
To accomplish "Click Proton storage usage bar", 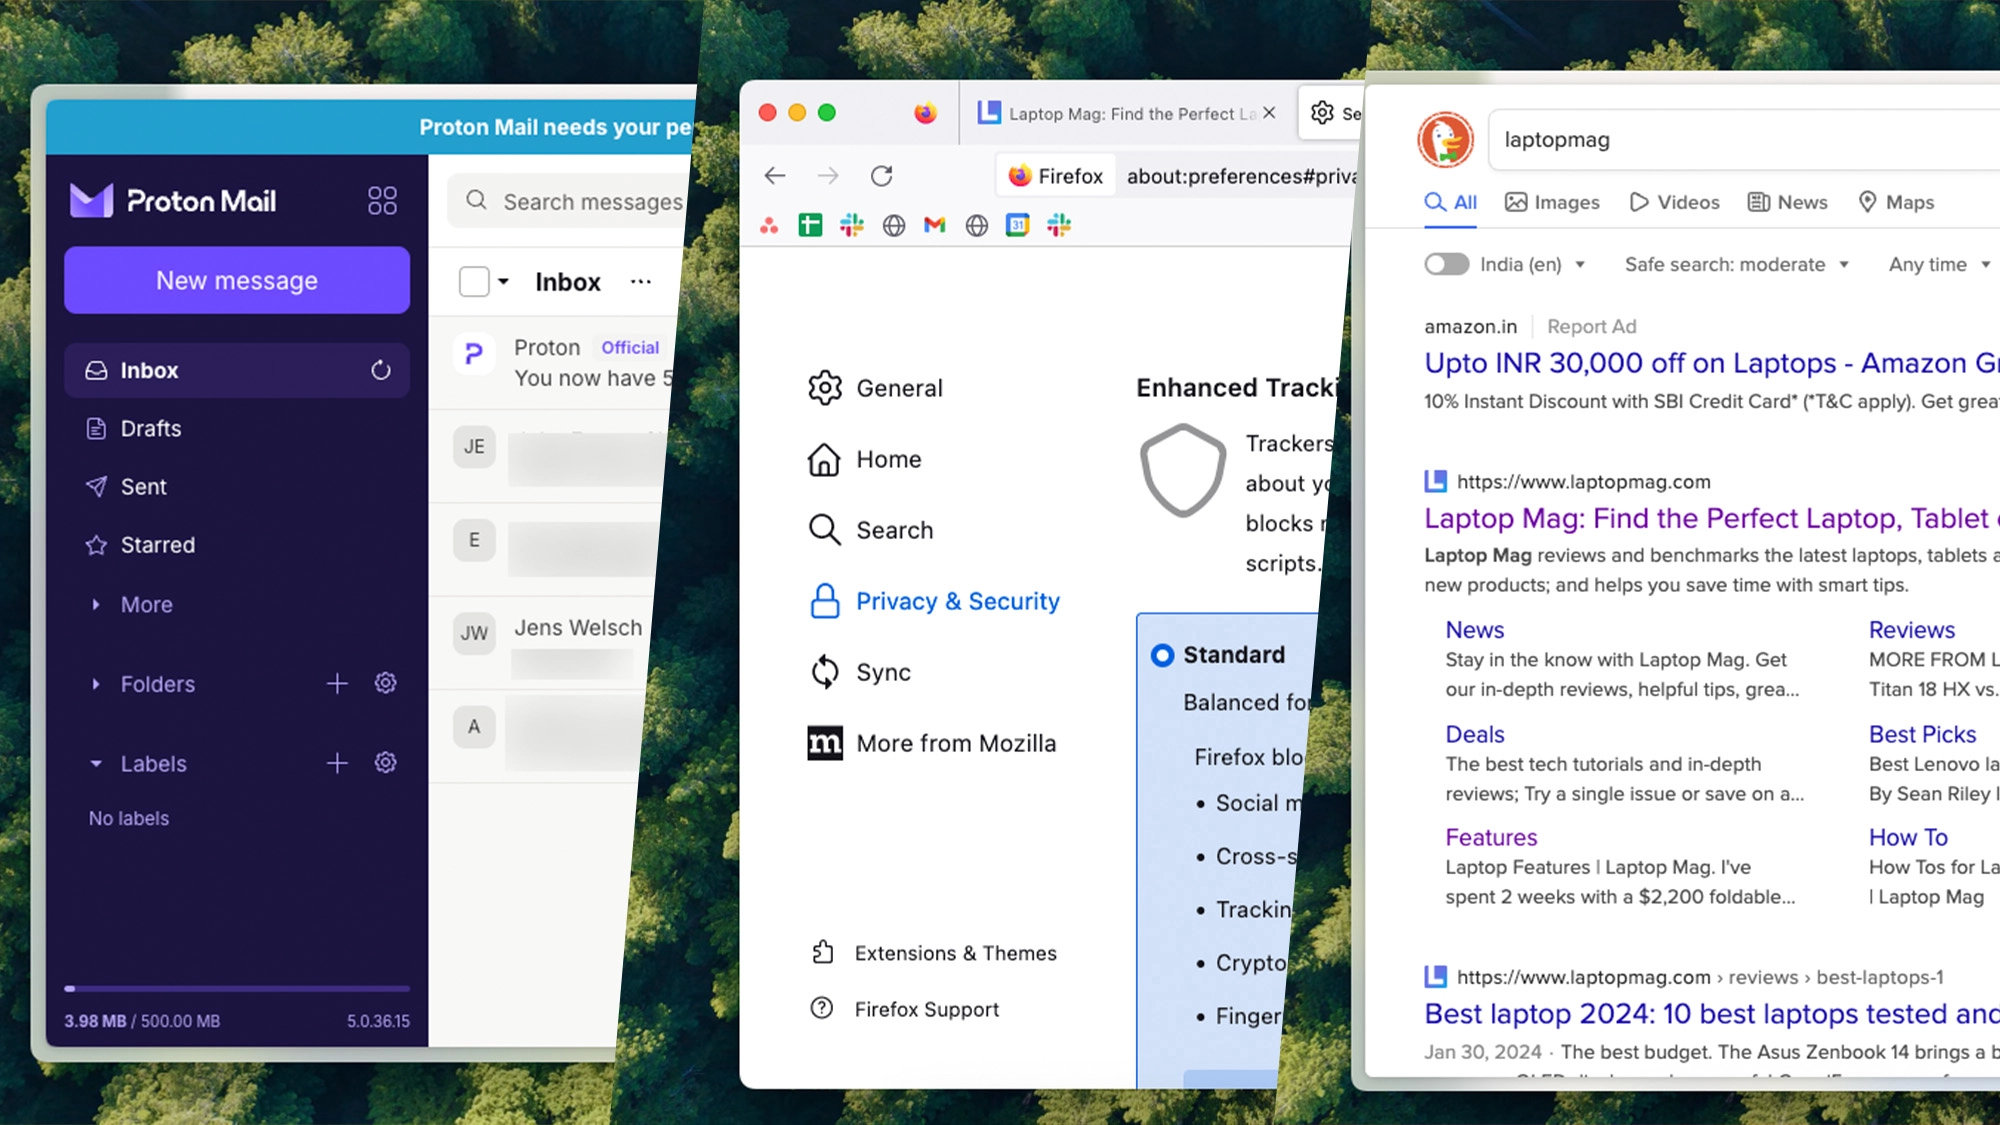I will pyautogui.click(x=237, y=988).
